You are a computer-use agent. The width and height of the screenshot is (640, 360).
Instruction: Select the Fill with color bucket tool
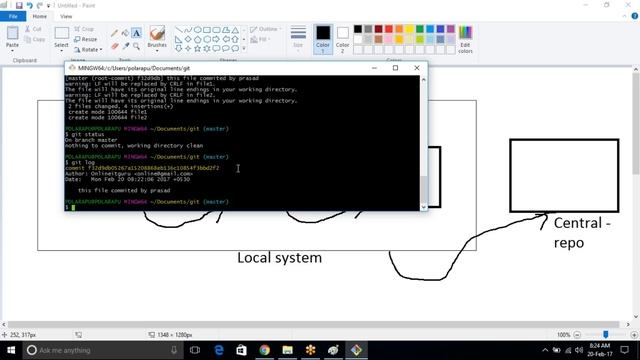(125, 33)
